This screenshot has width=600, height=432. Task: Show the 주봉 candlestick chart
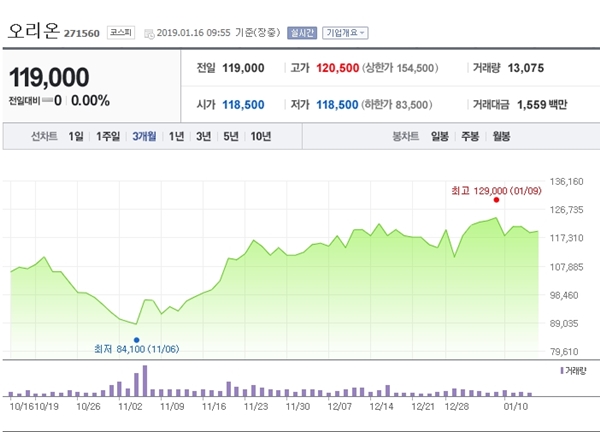pos(470,136)
